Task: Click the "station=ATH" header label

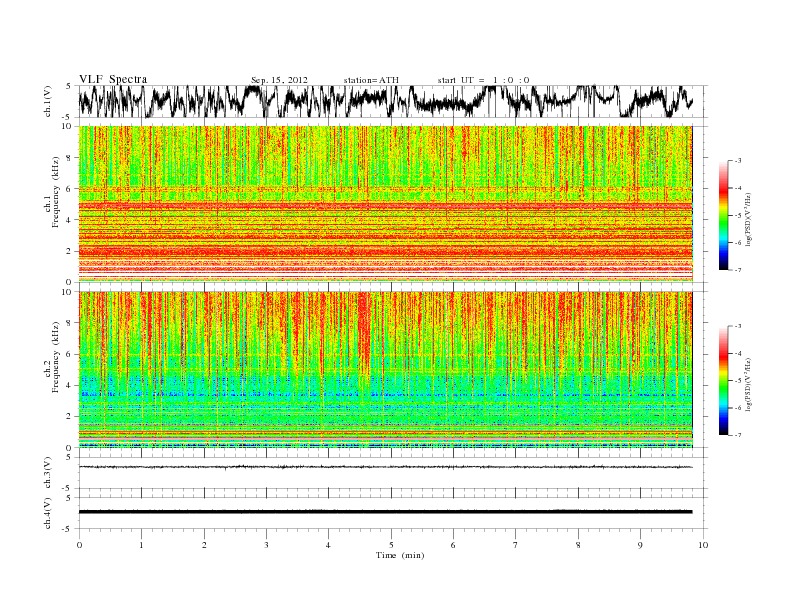Action: pyautogui.click(x=371, y=80)
